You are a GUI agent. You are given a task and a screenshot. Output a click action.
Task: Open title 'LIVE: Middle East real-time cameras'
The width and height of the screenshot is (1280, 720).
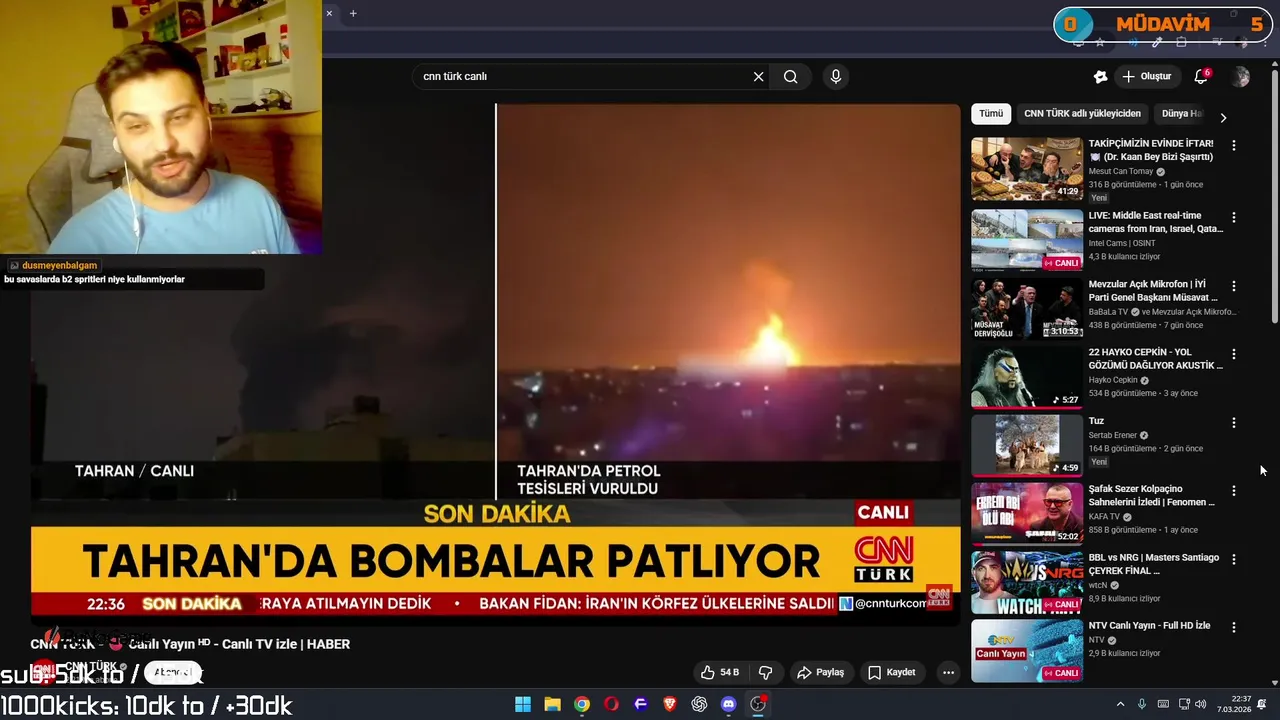point(1155,222)
